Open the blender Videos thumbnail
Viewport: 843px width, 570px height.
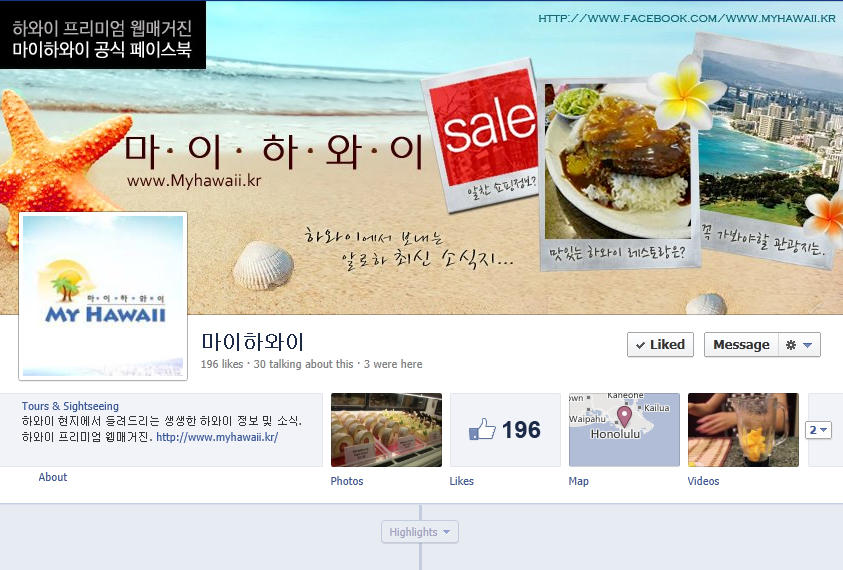(743, 430)
